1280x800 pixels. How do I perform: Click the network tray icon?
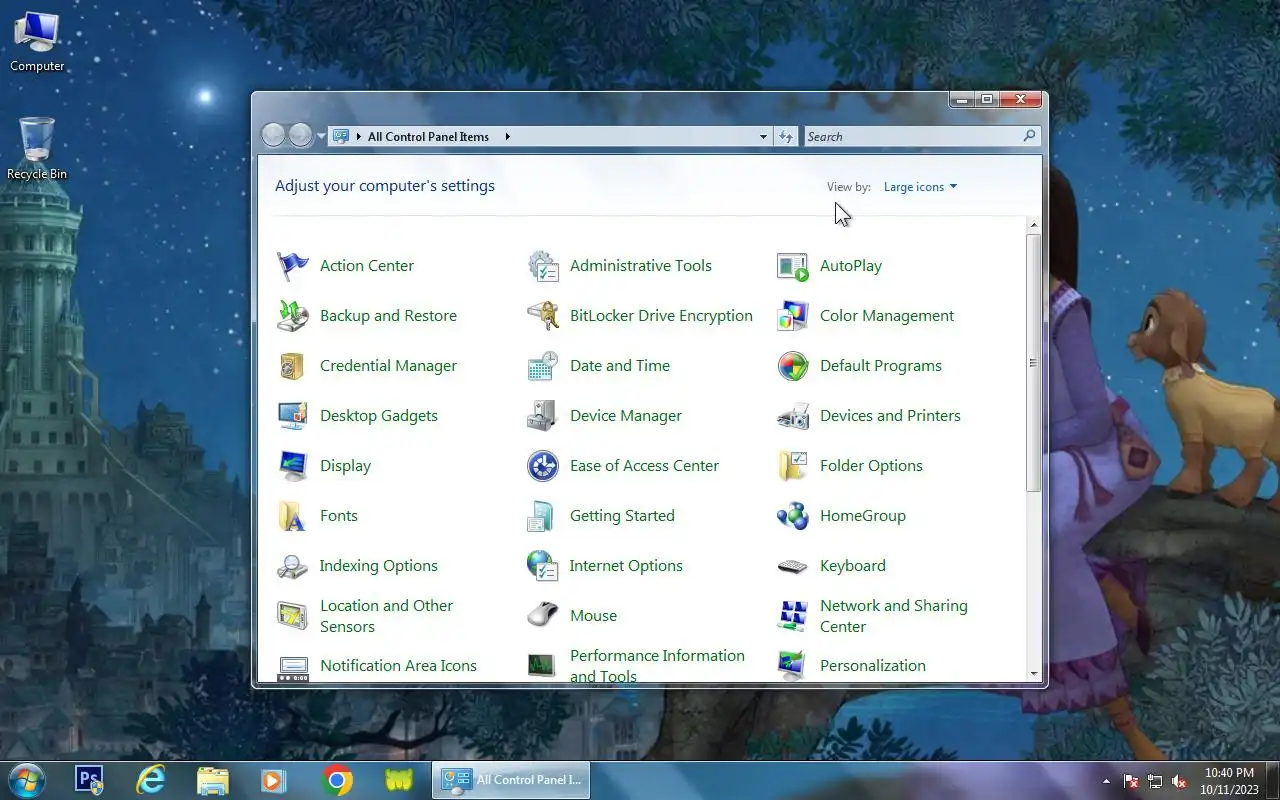(1155, 781)
